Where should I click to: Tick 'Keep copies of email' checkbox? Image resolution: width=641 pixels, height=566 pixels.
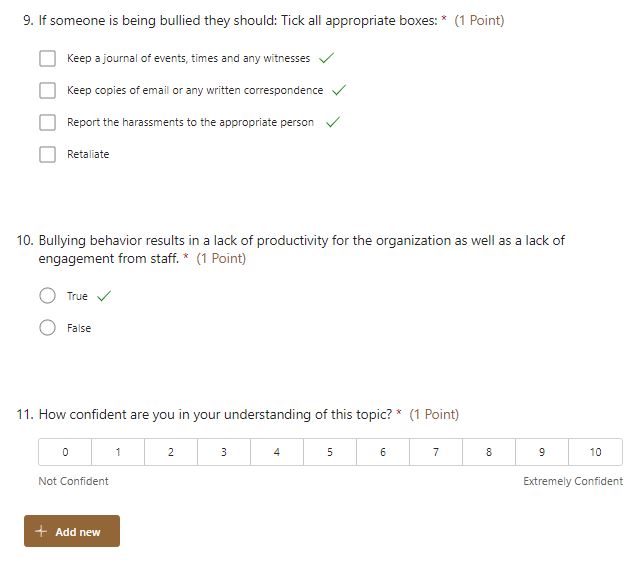[47, 90]
